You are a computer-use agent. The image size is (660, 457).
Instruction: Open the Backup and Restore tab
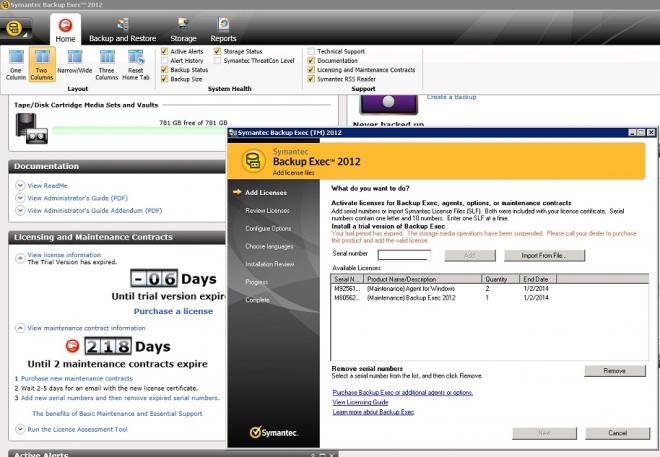[122, 29]
